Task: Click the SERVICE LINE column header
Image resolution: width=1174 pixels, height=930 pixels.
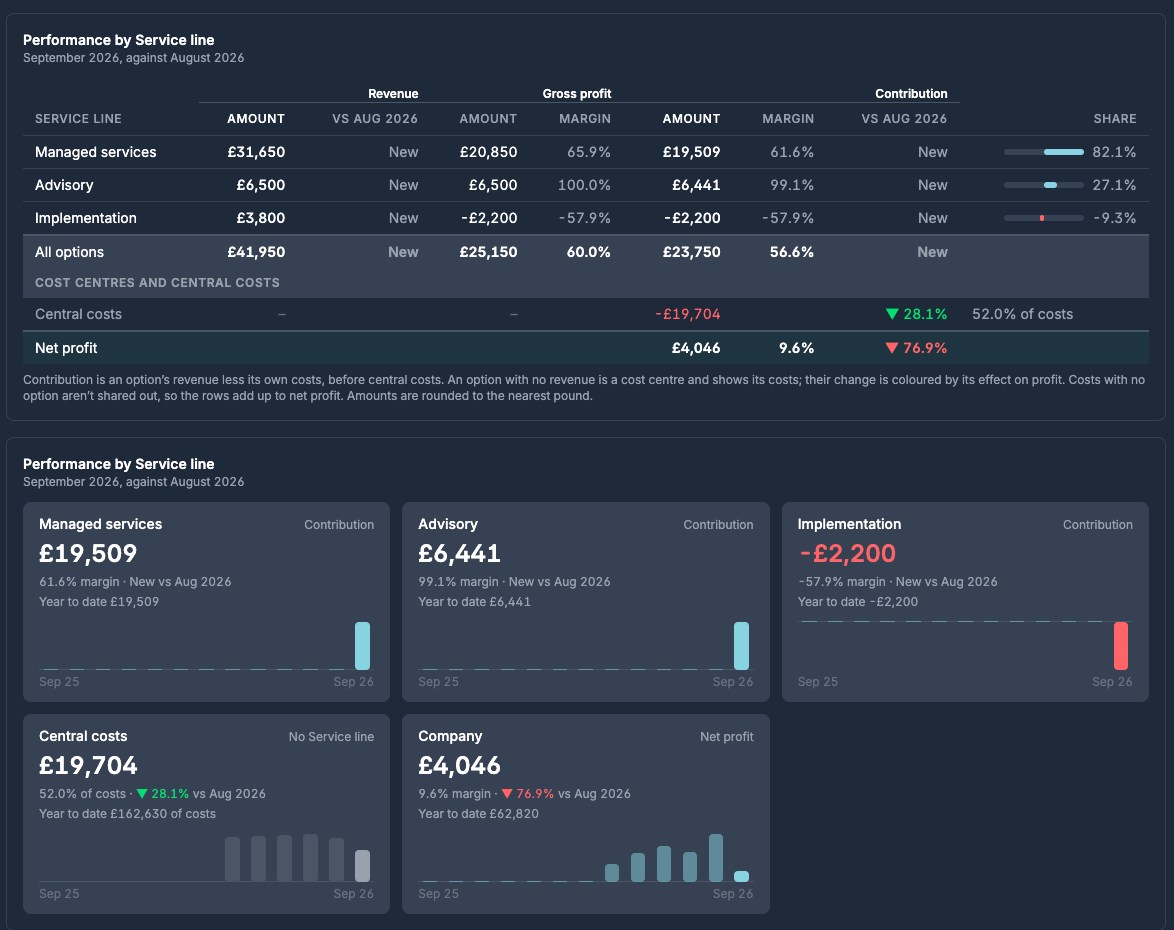Action: pyautogui.click(x=79, y=118)
